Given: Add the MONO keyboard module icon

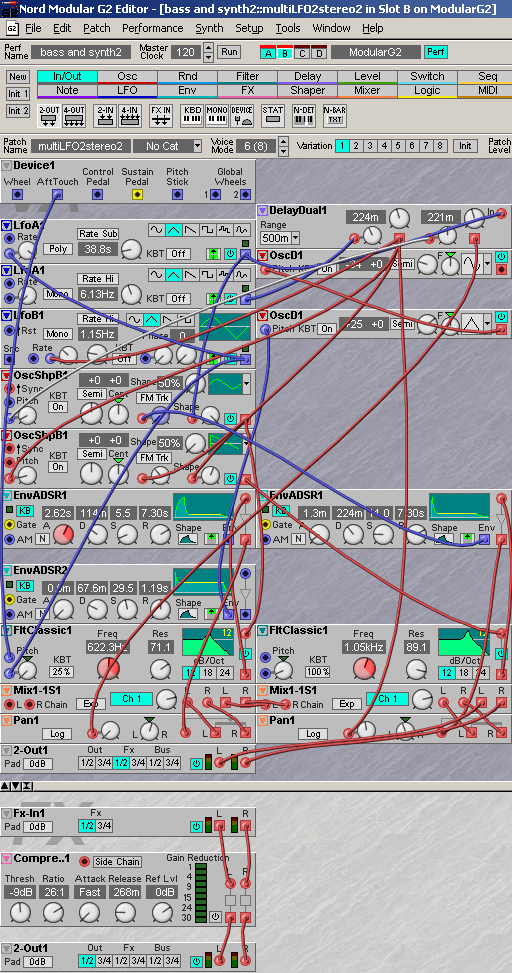Looking at the screenshot, I should [217, 116].
